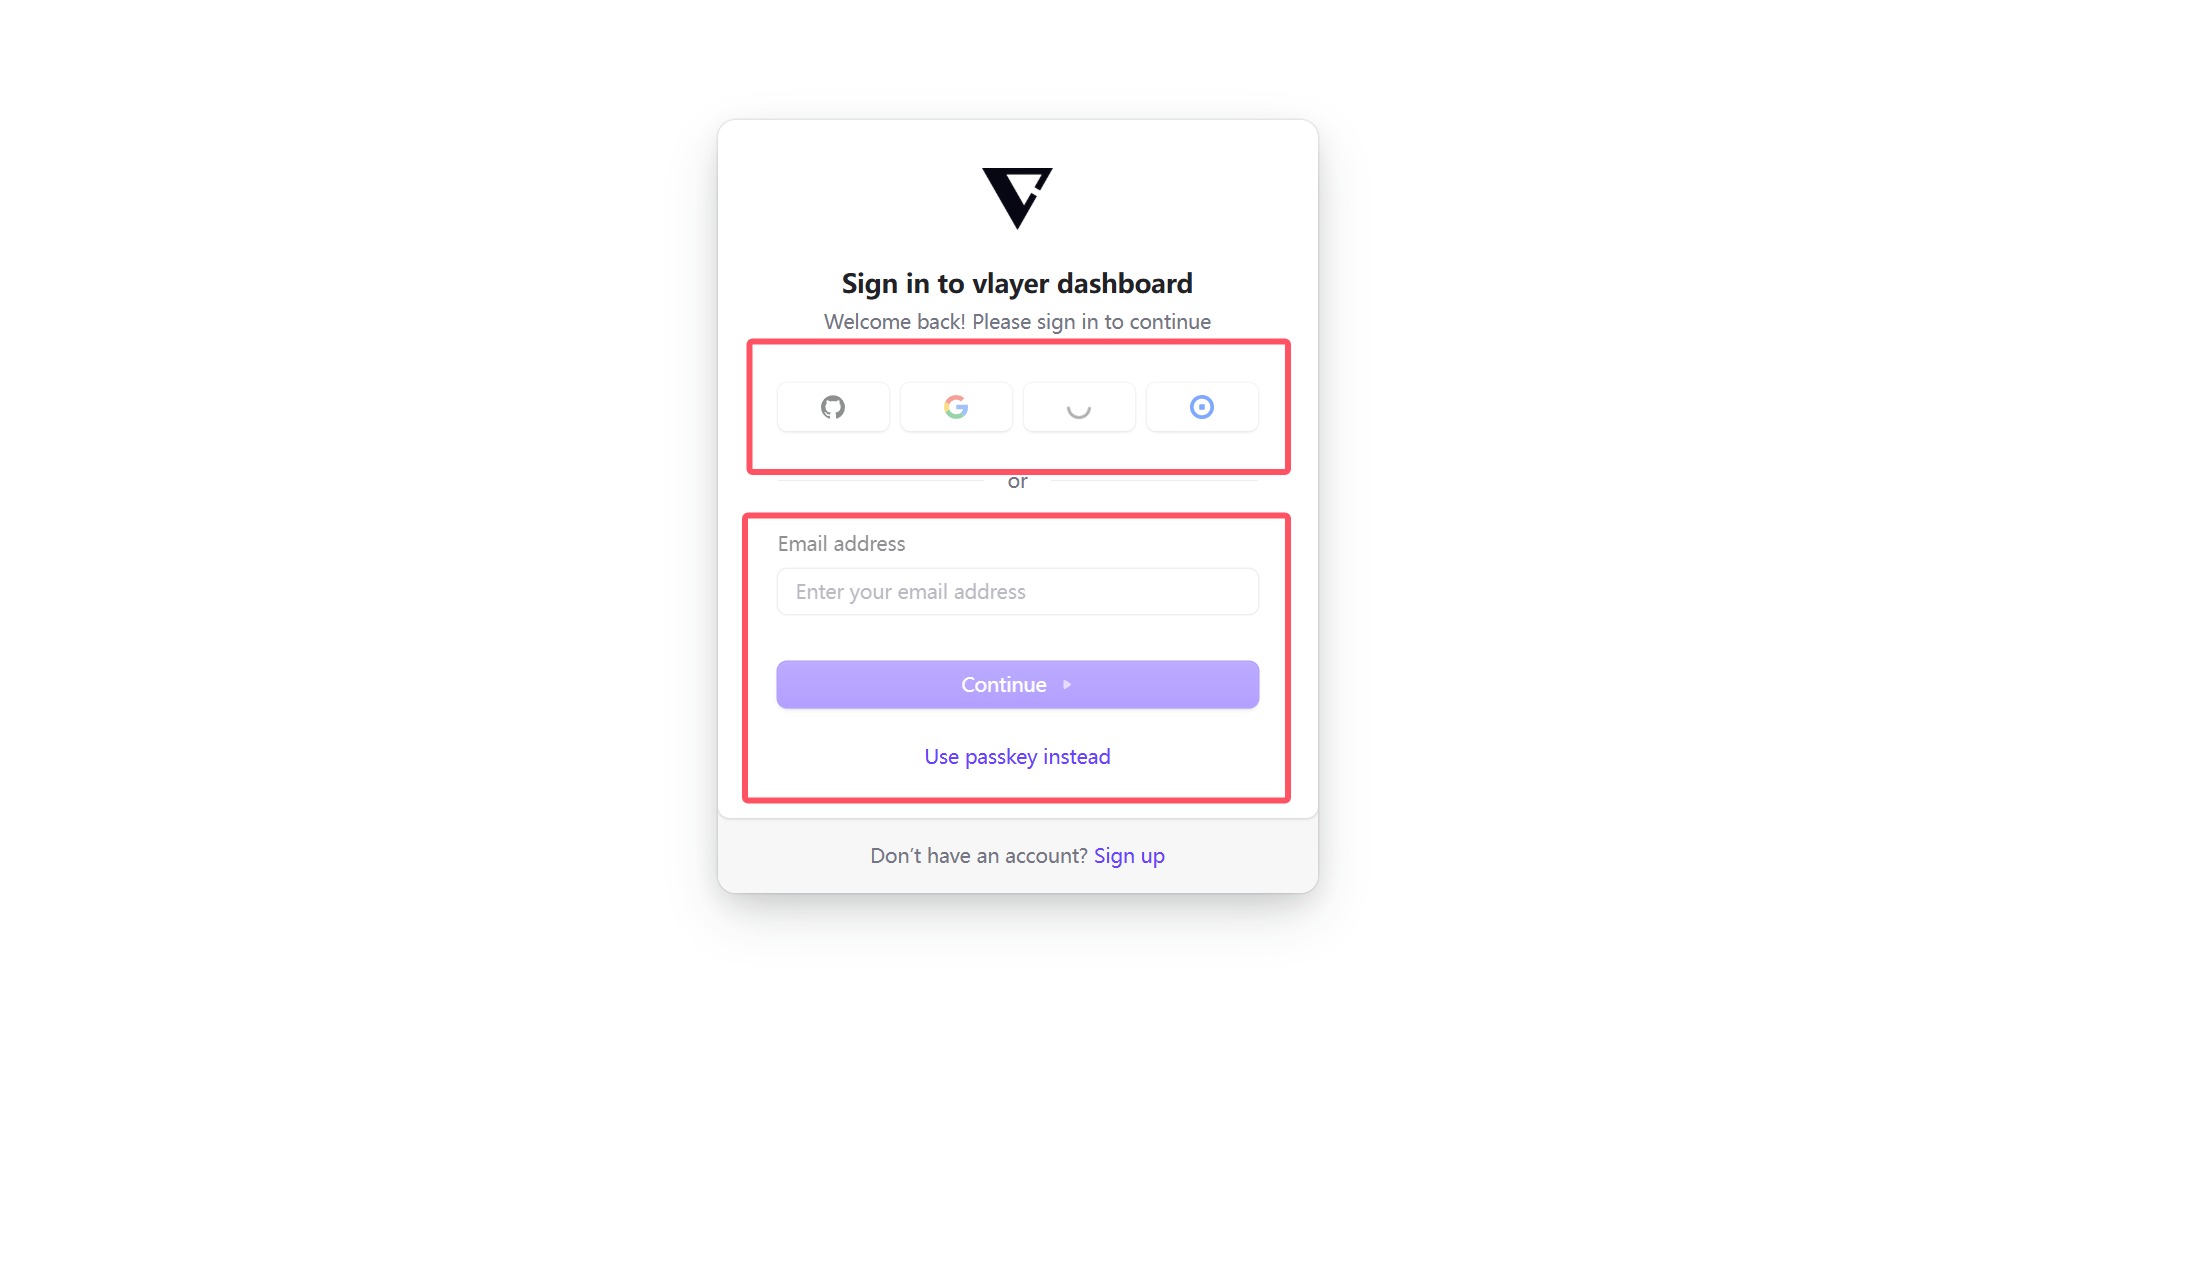Select the loading spinner sign-in option
This screenshot has width=2205, height=1272.
(1079, 407)
